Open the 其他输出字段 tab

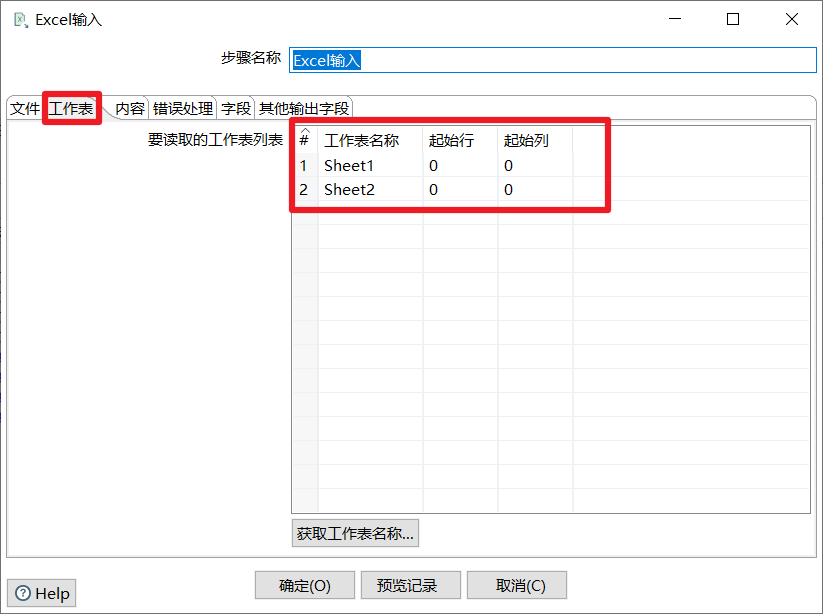click(304, 109)
